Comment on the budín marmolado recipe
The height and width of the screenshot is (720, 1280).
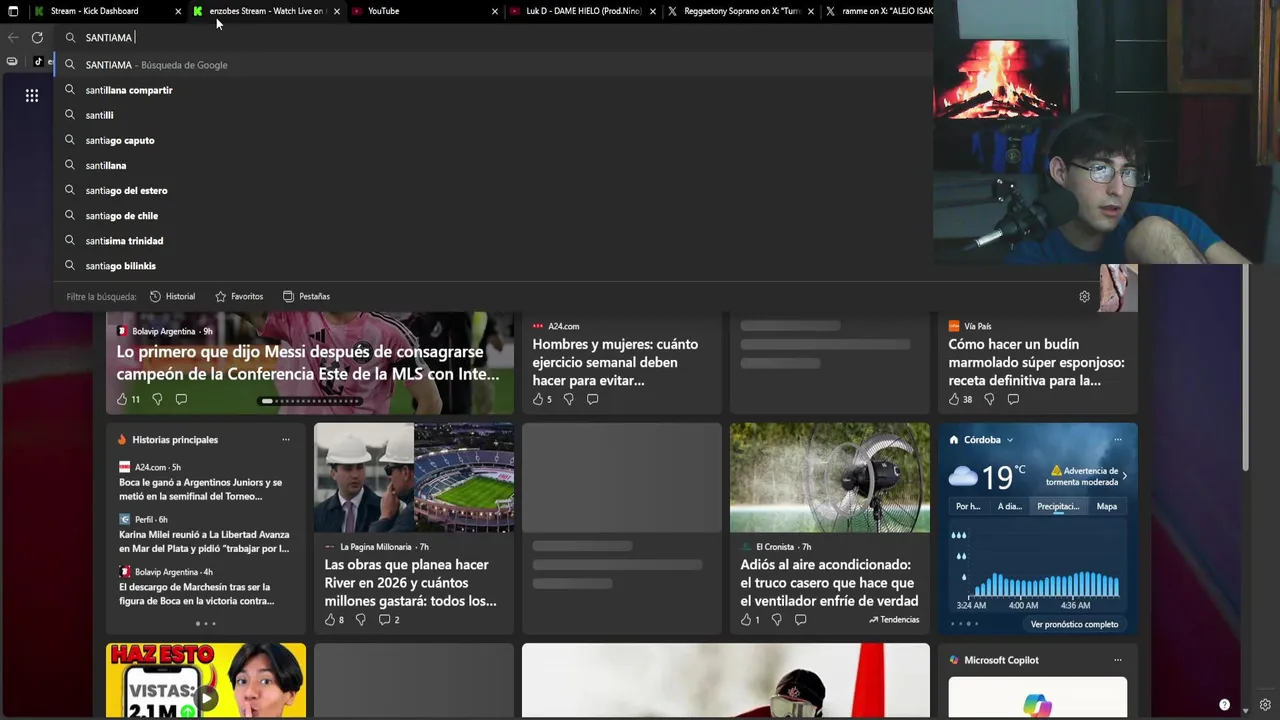point(1013,399)
